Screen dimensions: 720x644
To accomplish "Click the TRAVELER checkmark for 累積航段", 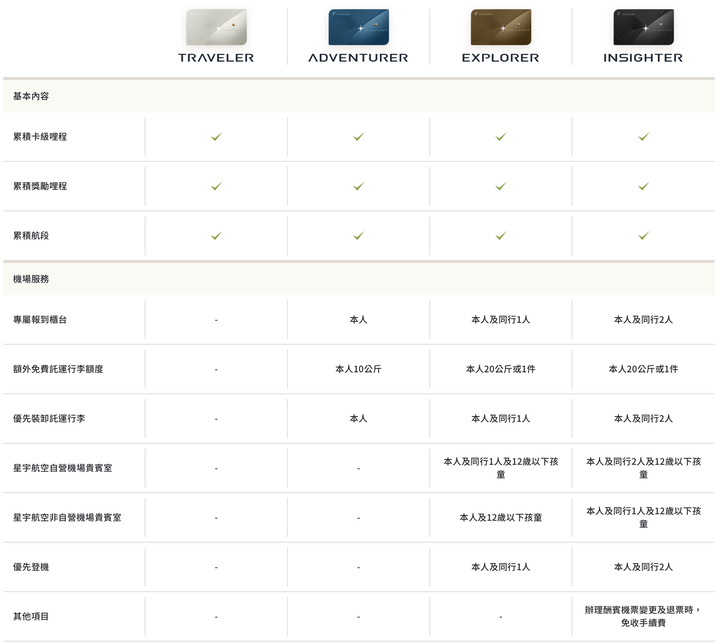I will [x=216, y=236].
